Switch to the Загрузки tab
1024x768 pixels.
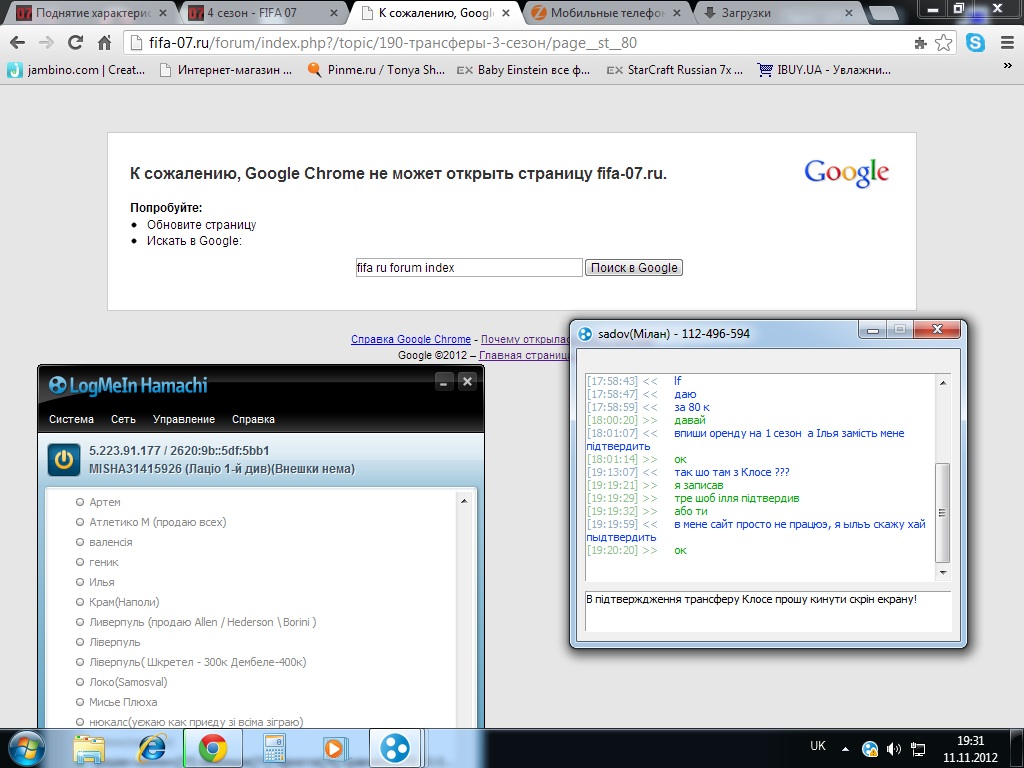point(777,13)
